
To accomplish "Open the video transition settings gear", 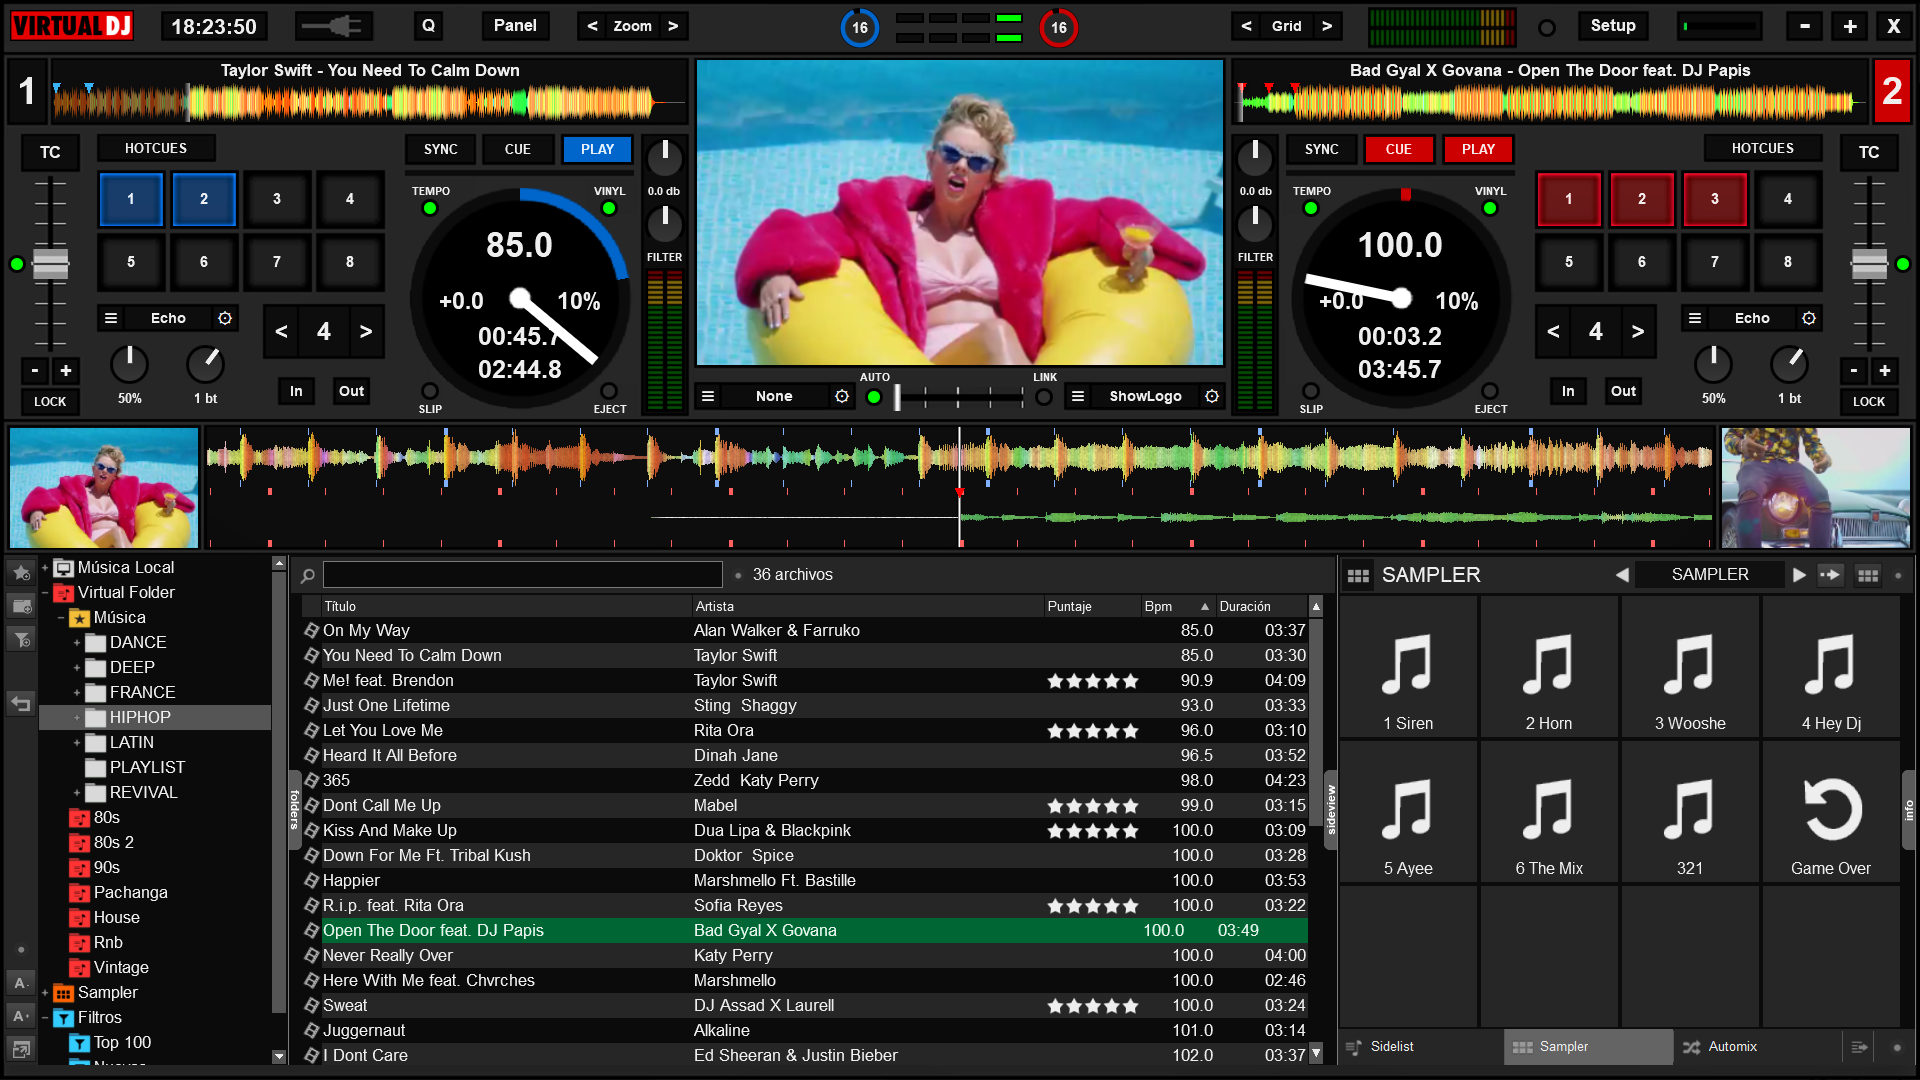I will pyautogui.click(x=842, y=397).
